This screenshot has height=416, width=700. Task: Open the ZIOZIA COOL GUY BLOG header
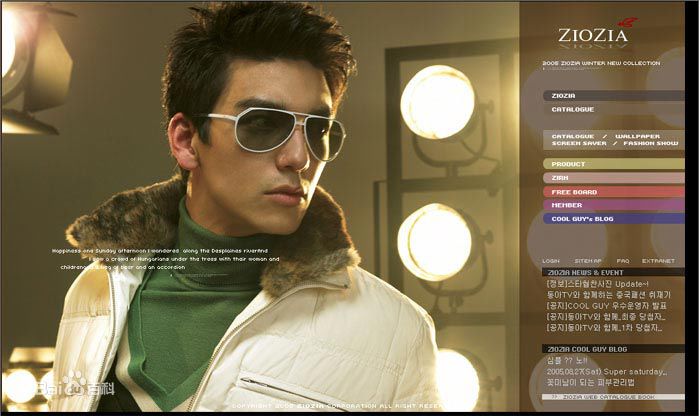(590, 348)
